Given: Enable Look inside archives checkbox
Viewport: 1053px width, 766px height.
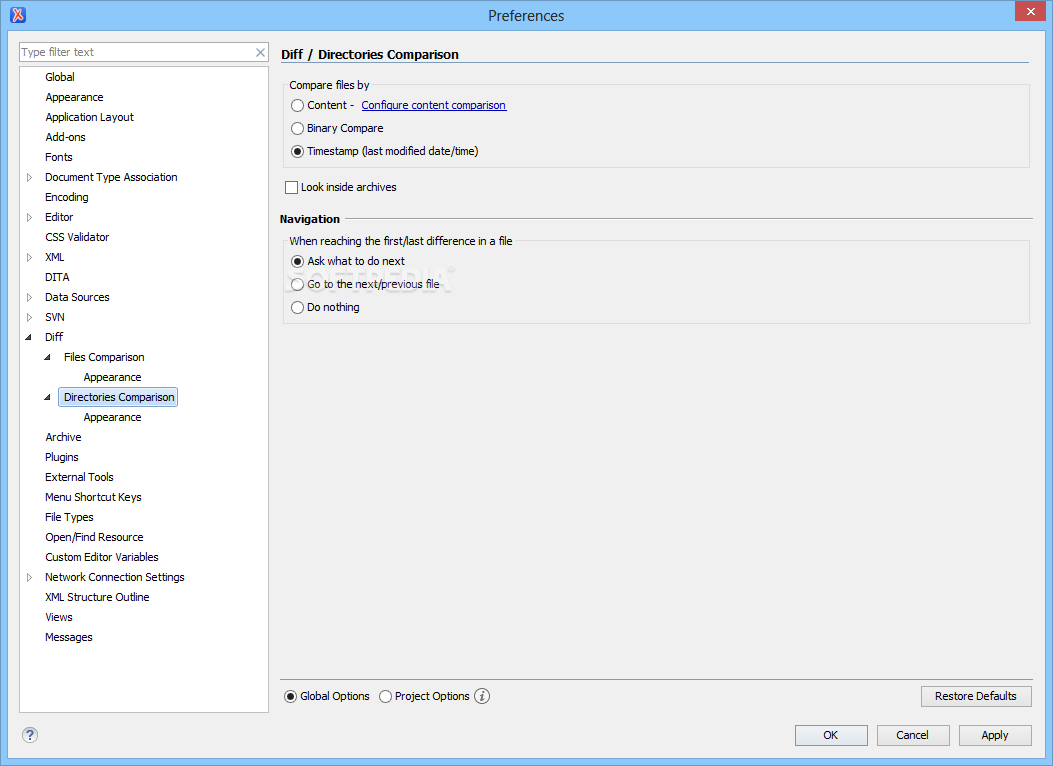Looking at the screenshot, I should [292, 187].
